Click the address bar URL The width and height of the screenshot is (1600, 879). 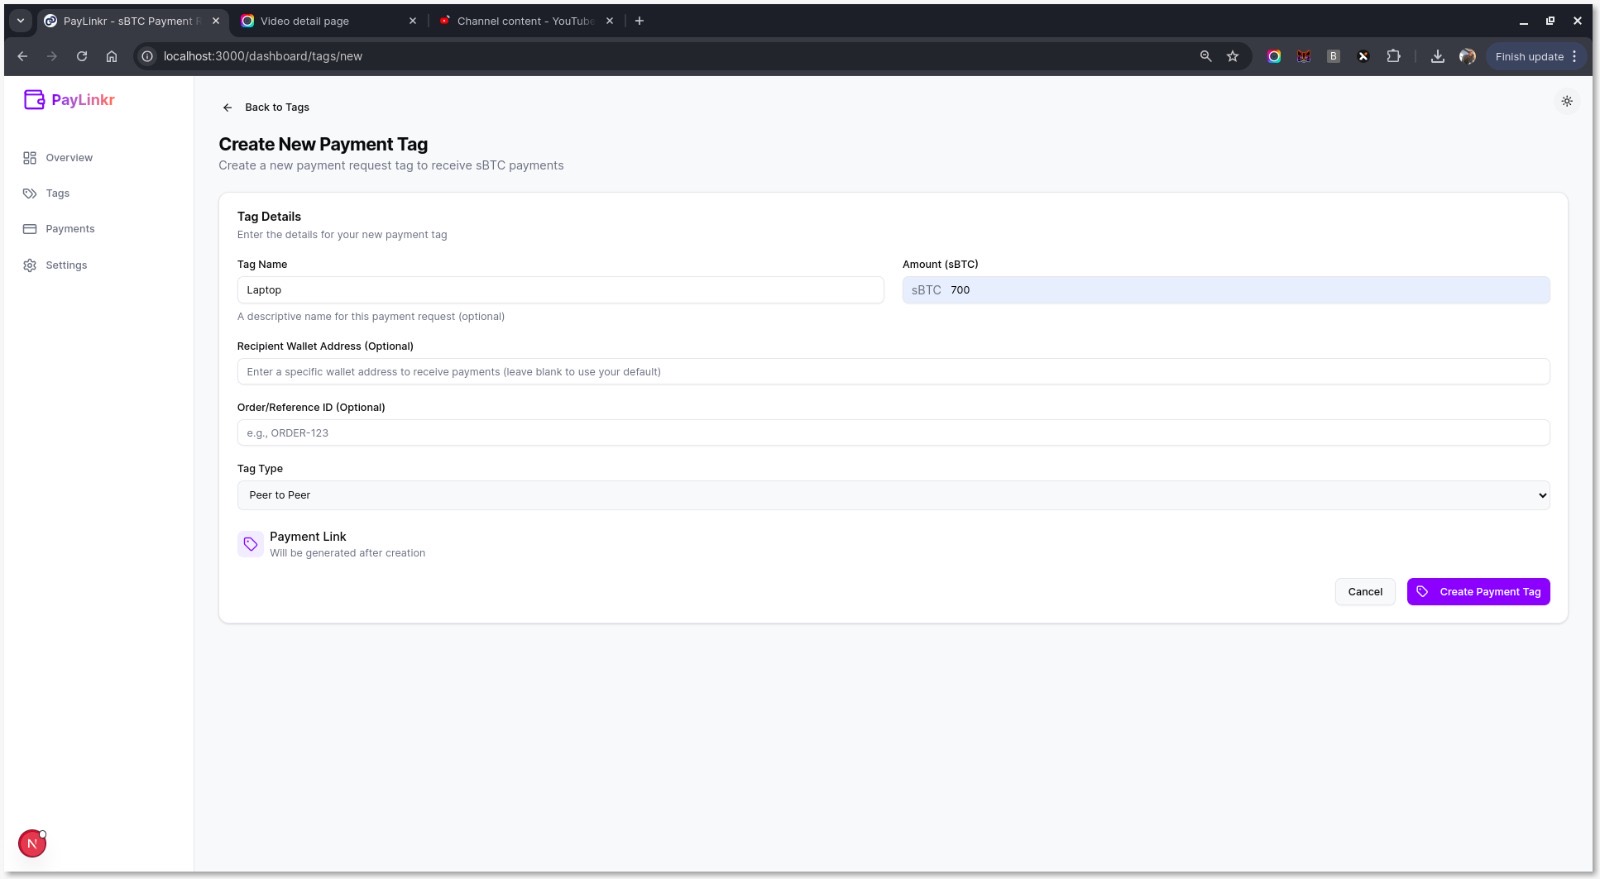pos(263,56)
